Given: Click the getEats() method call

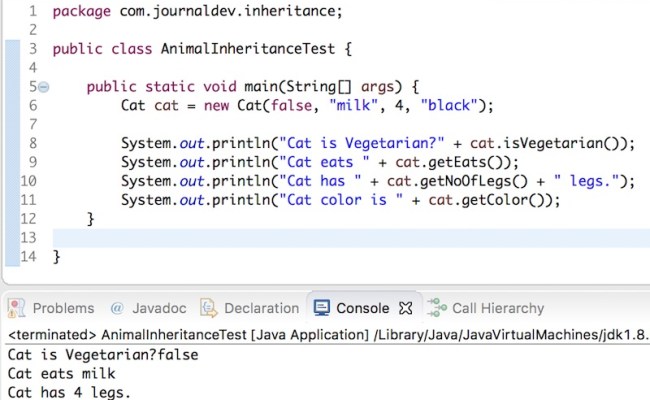Looking at the screenshot, I should (x=465, y=162).
